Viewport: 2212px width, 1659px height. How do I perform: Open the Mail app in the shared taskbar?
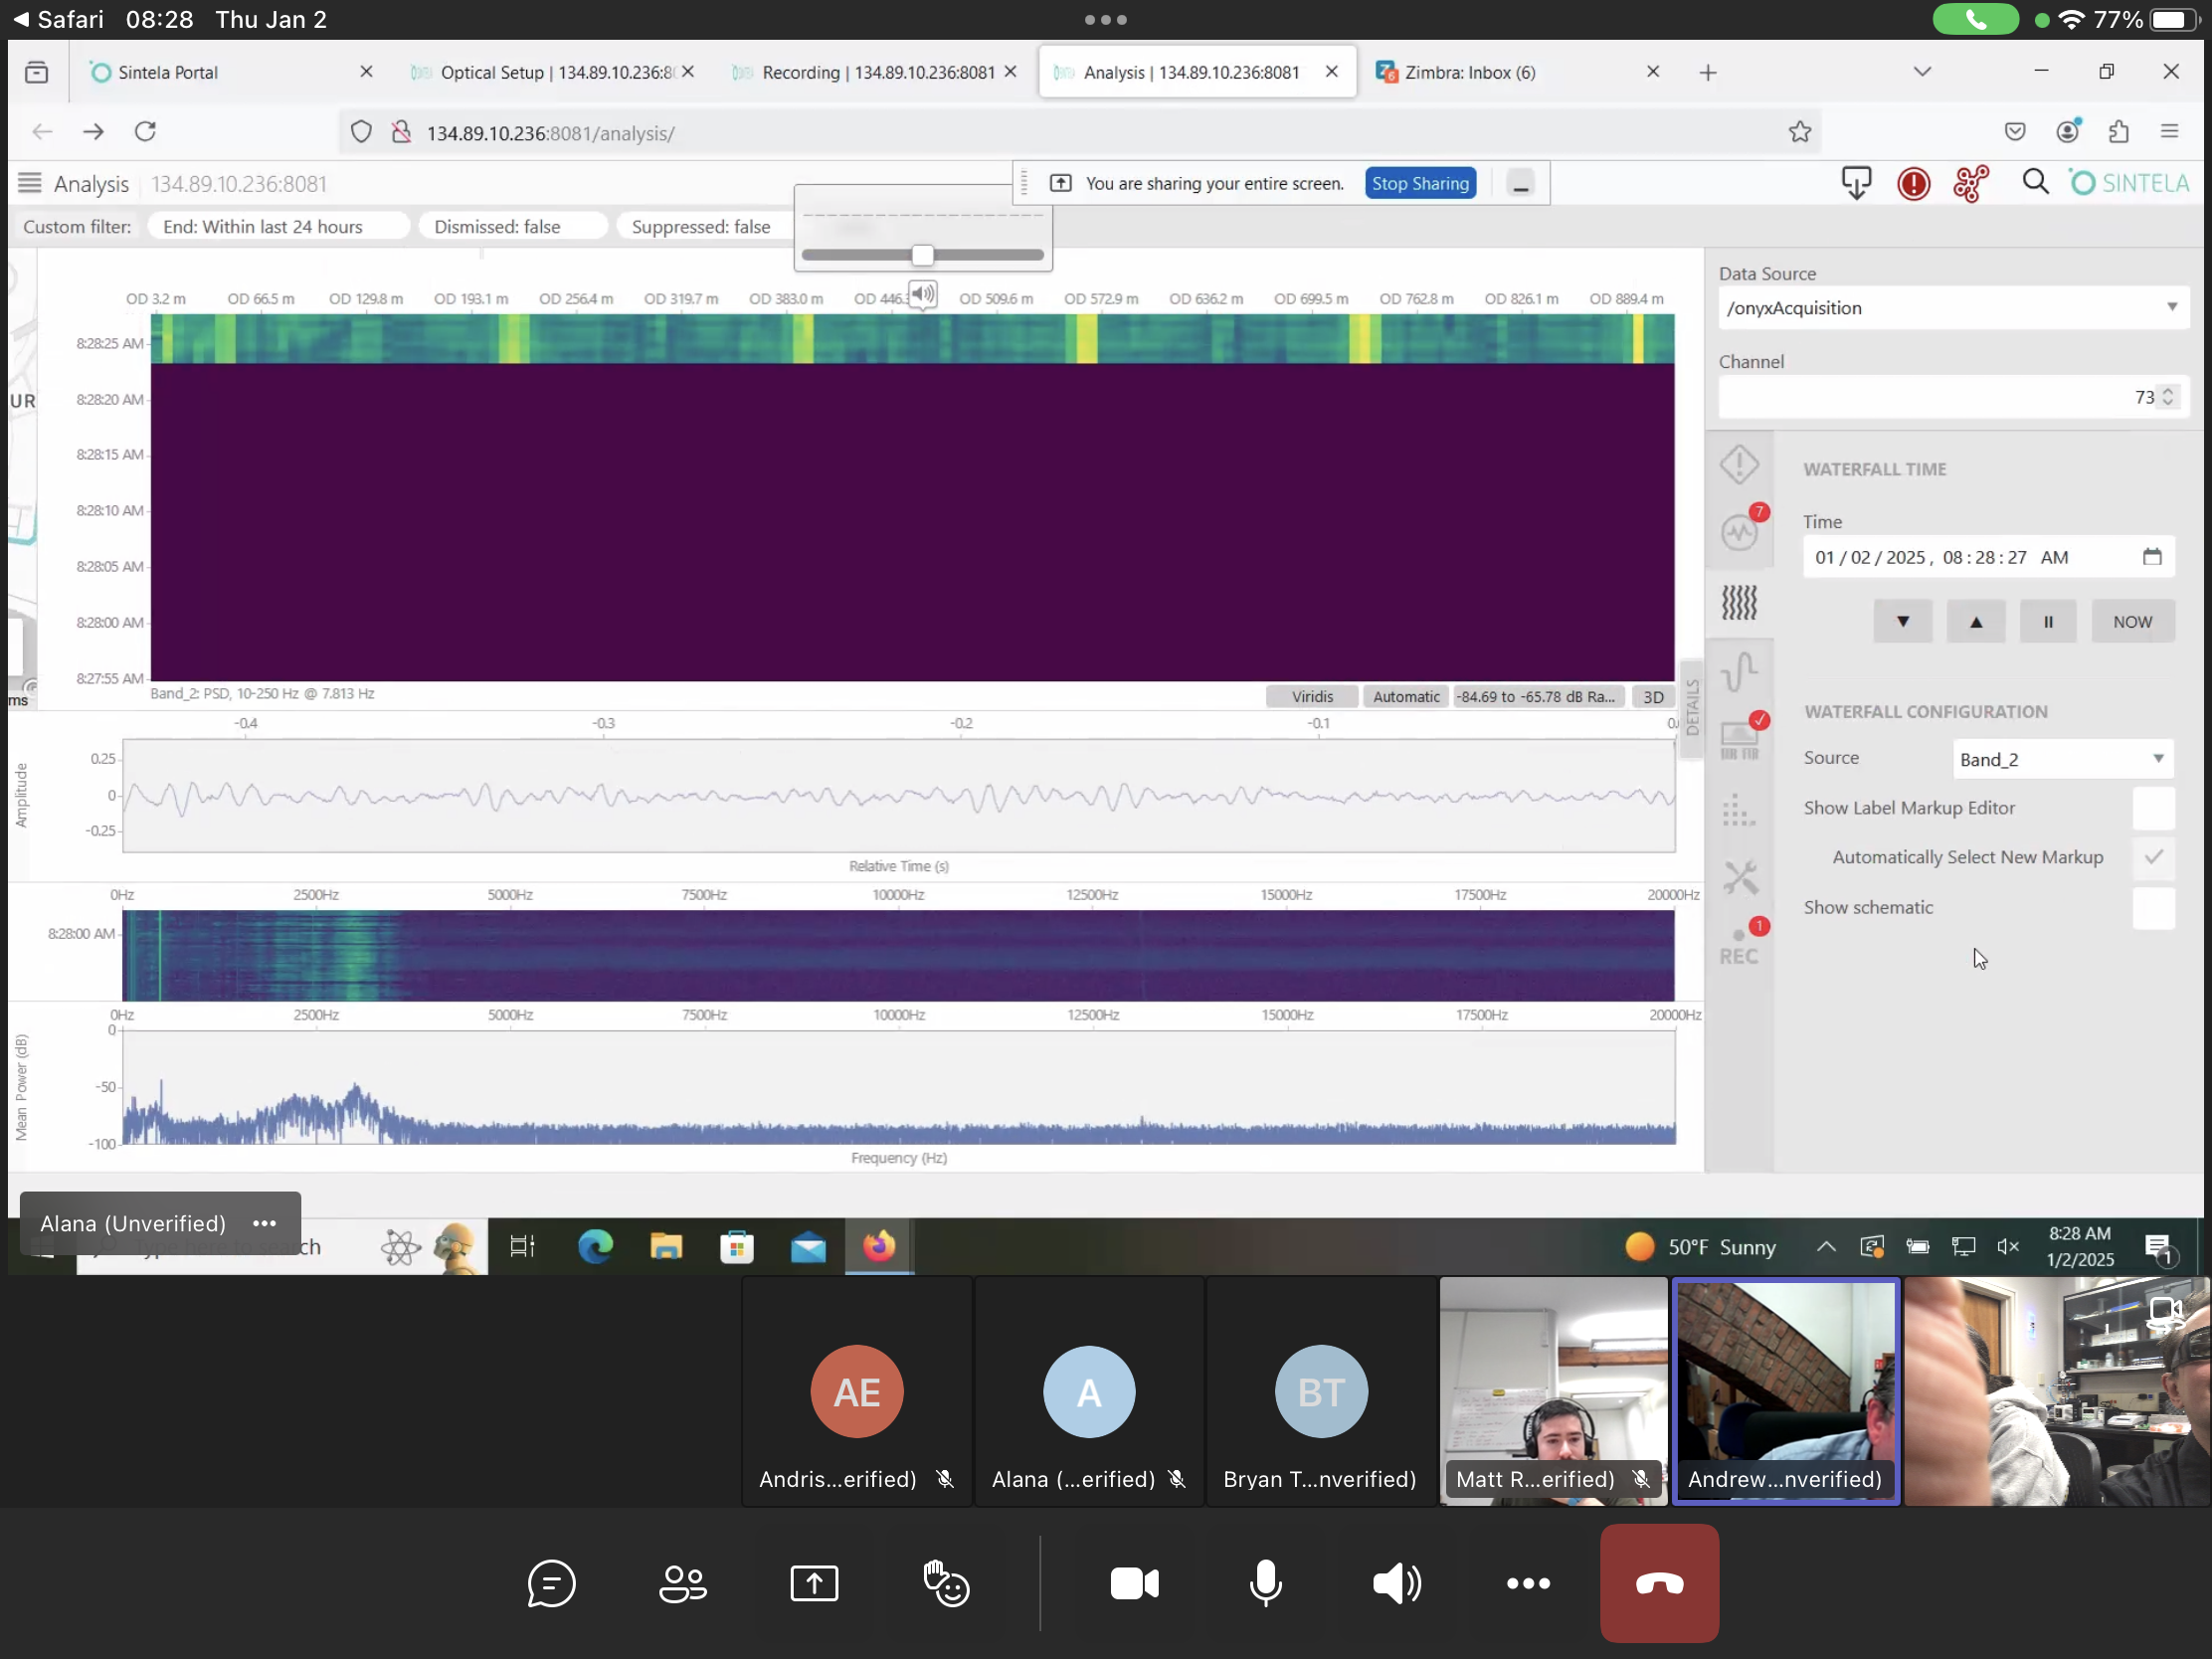808,1248
